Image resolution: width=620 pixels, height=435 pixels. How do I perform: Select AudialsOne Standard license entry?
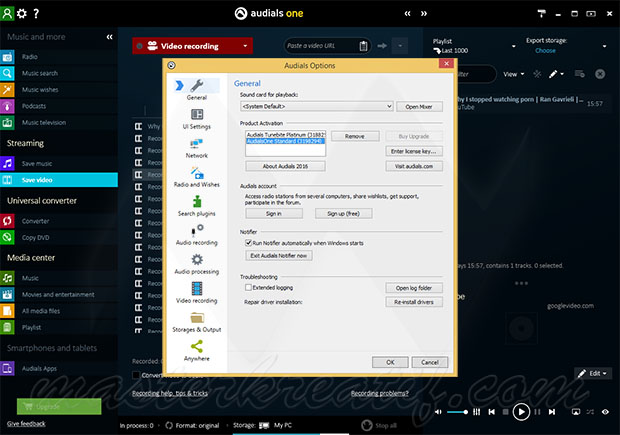point(285,141)
